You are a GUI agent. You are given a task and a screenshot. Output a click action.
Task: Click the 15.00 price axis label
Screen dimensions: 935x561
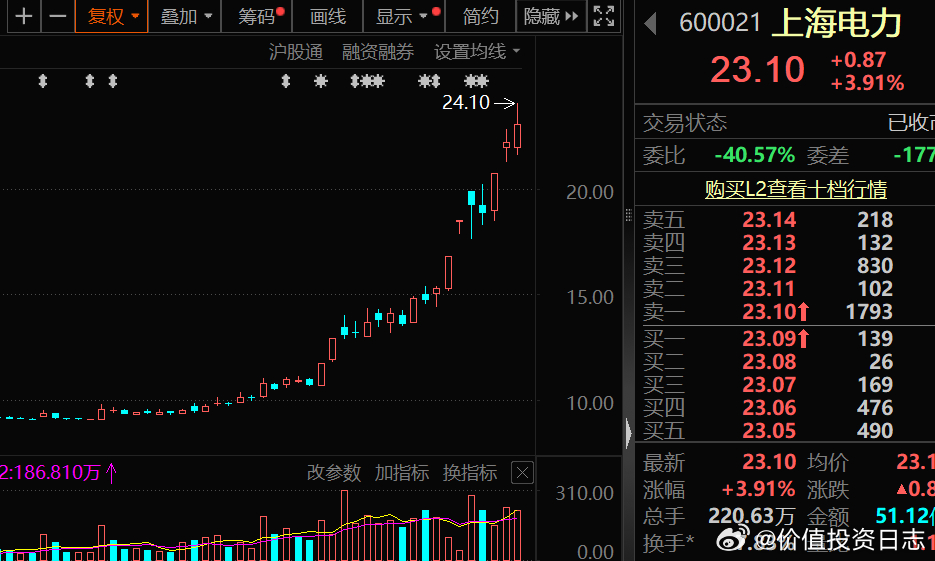[x=590, y=297]
